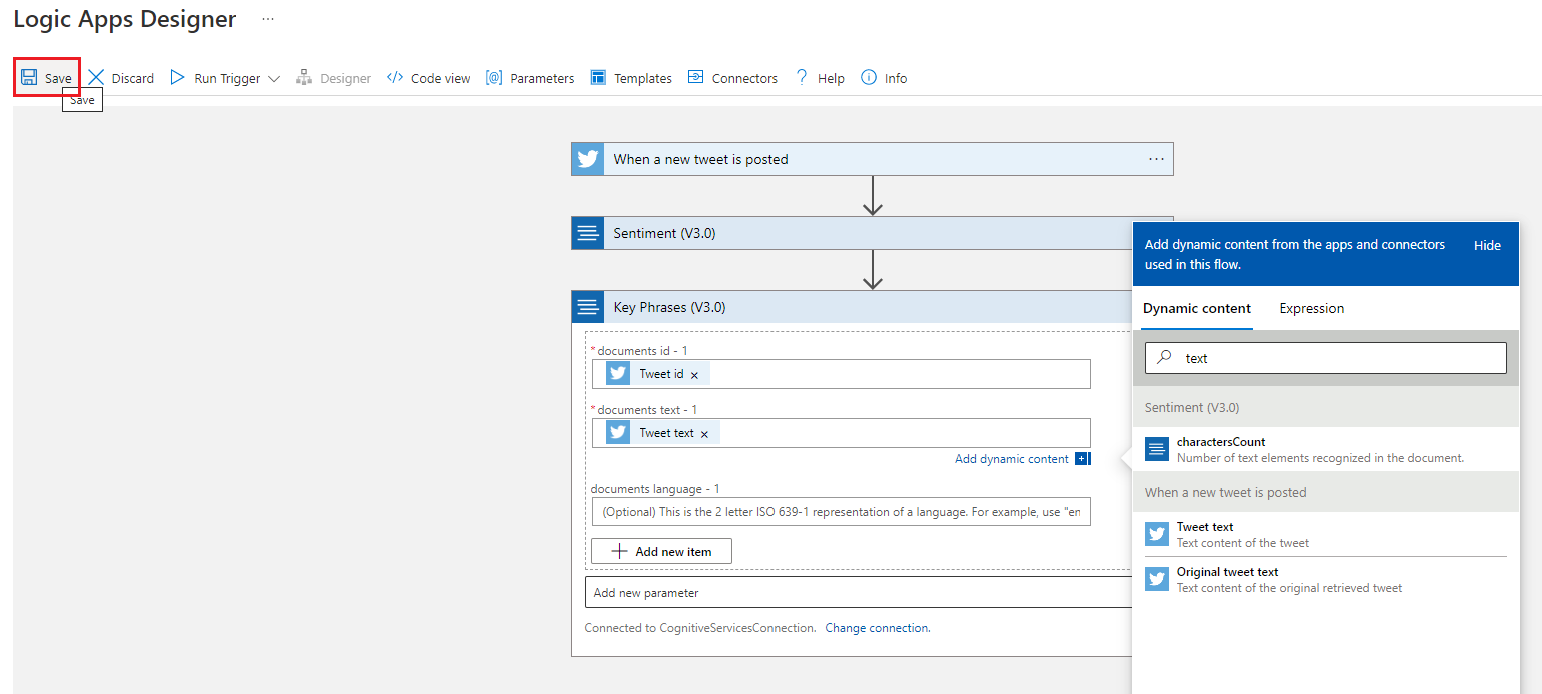Click the Add new item button

click(661, 551)
